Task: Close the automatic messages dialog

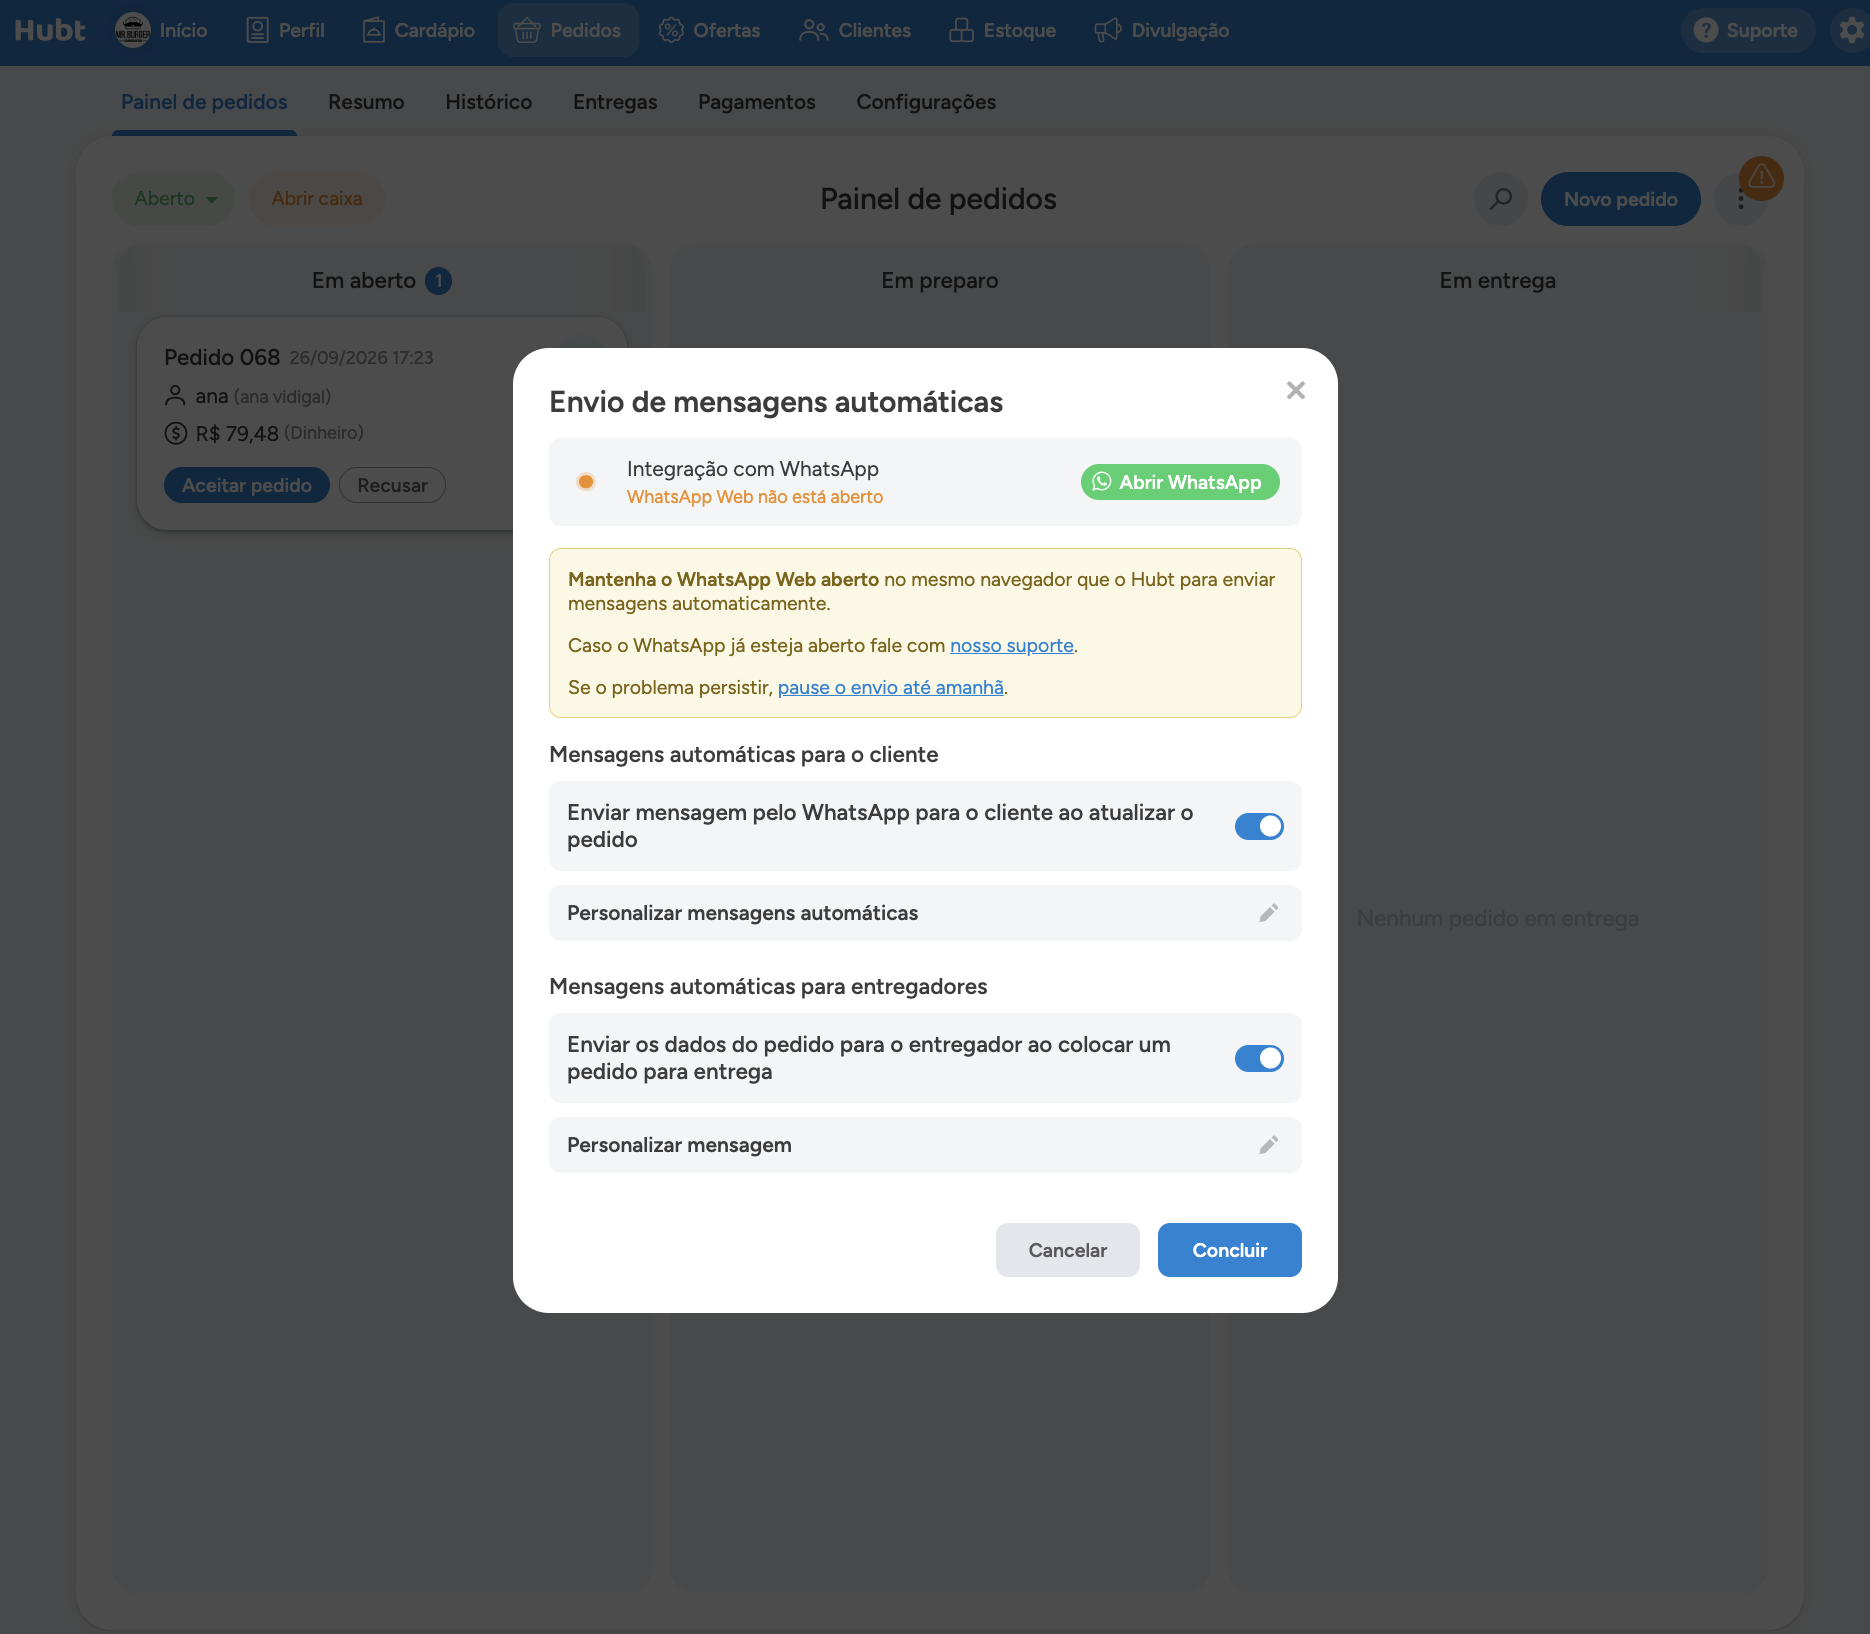Action: click(1295, 390)
